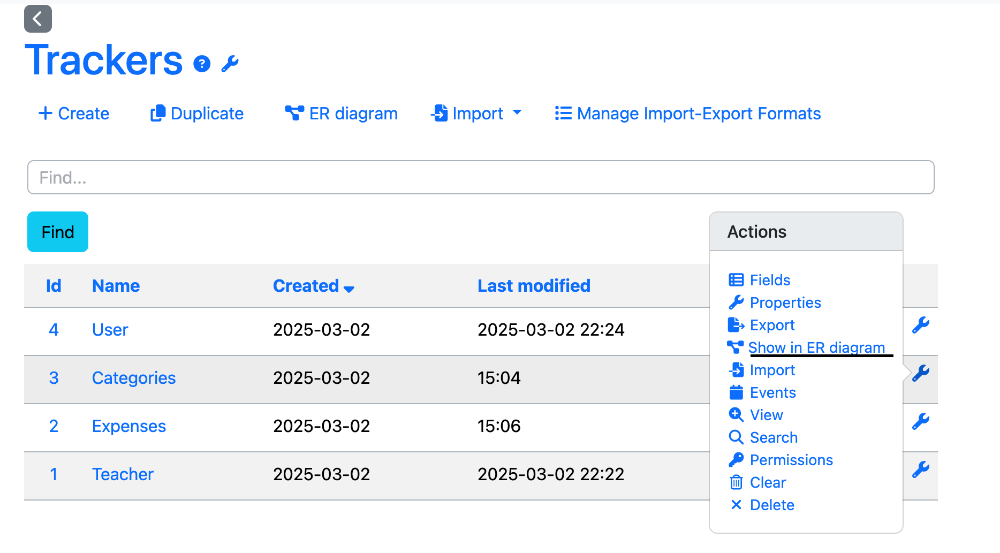Viewport: 1000px width, 553px height.
Task: Click the wrench icon on the Categories row
Action: click(x=920, y=373)
